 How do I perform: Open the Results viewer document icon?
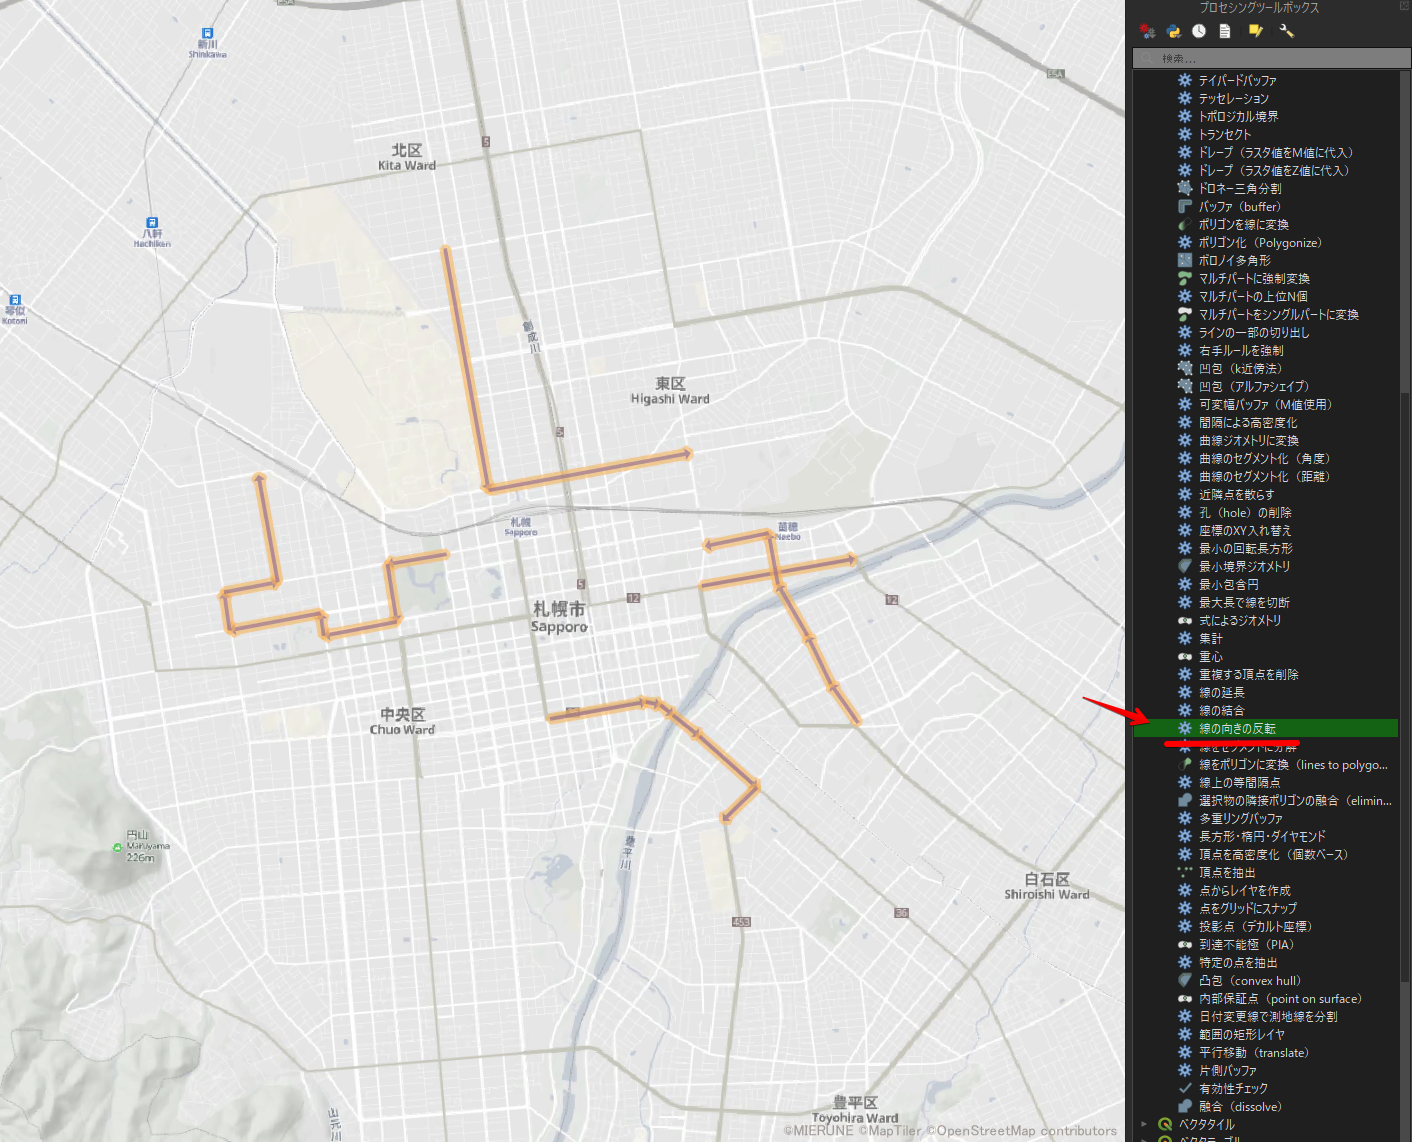1224,31
